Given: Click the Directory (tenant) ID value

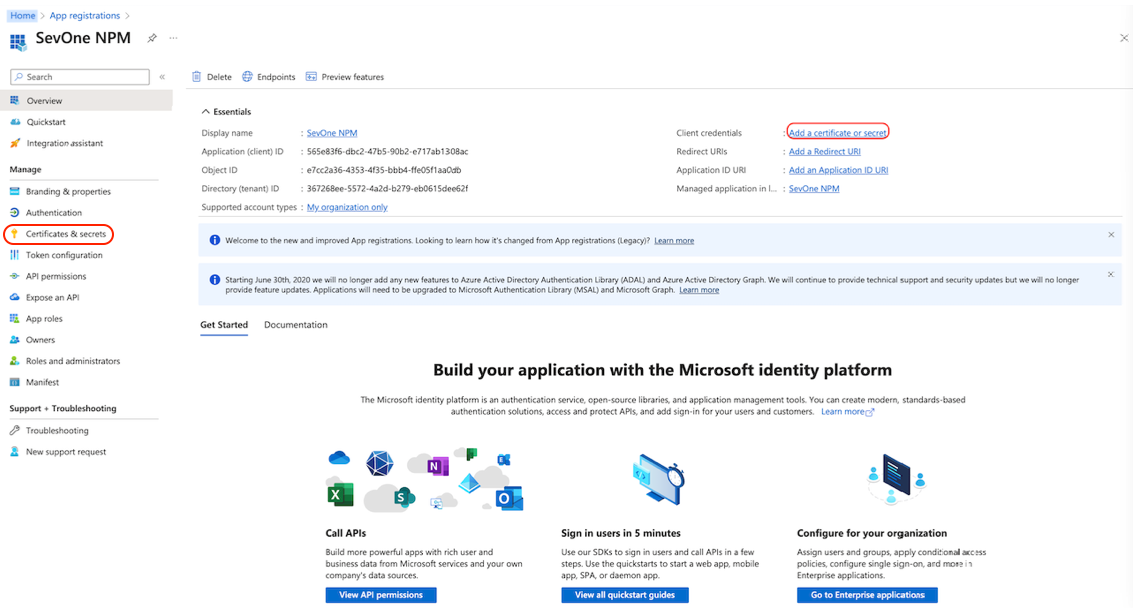Looking at the screenshot, I should tap(387, 189).
